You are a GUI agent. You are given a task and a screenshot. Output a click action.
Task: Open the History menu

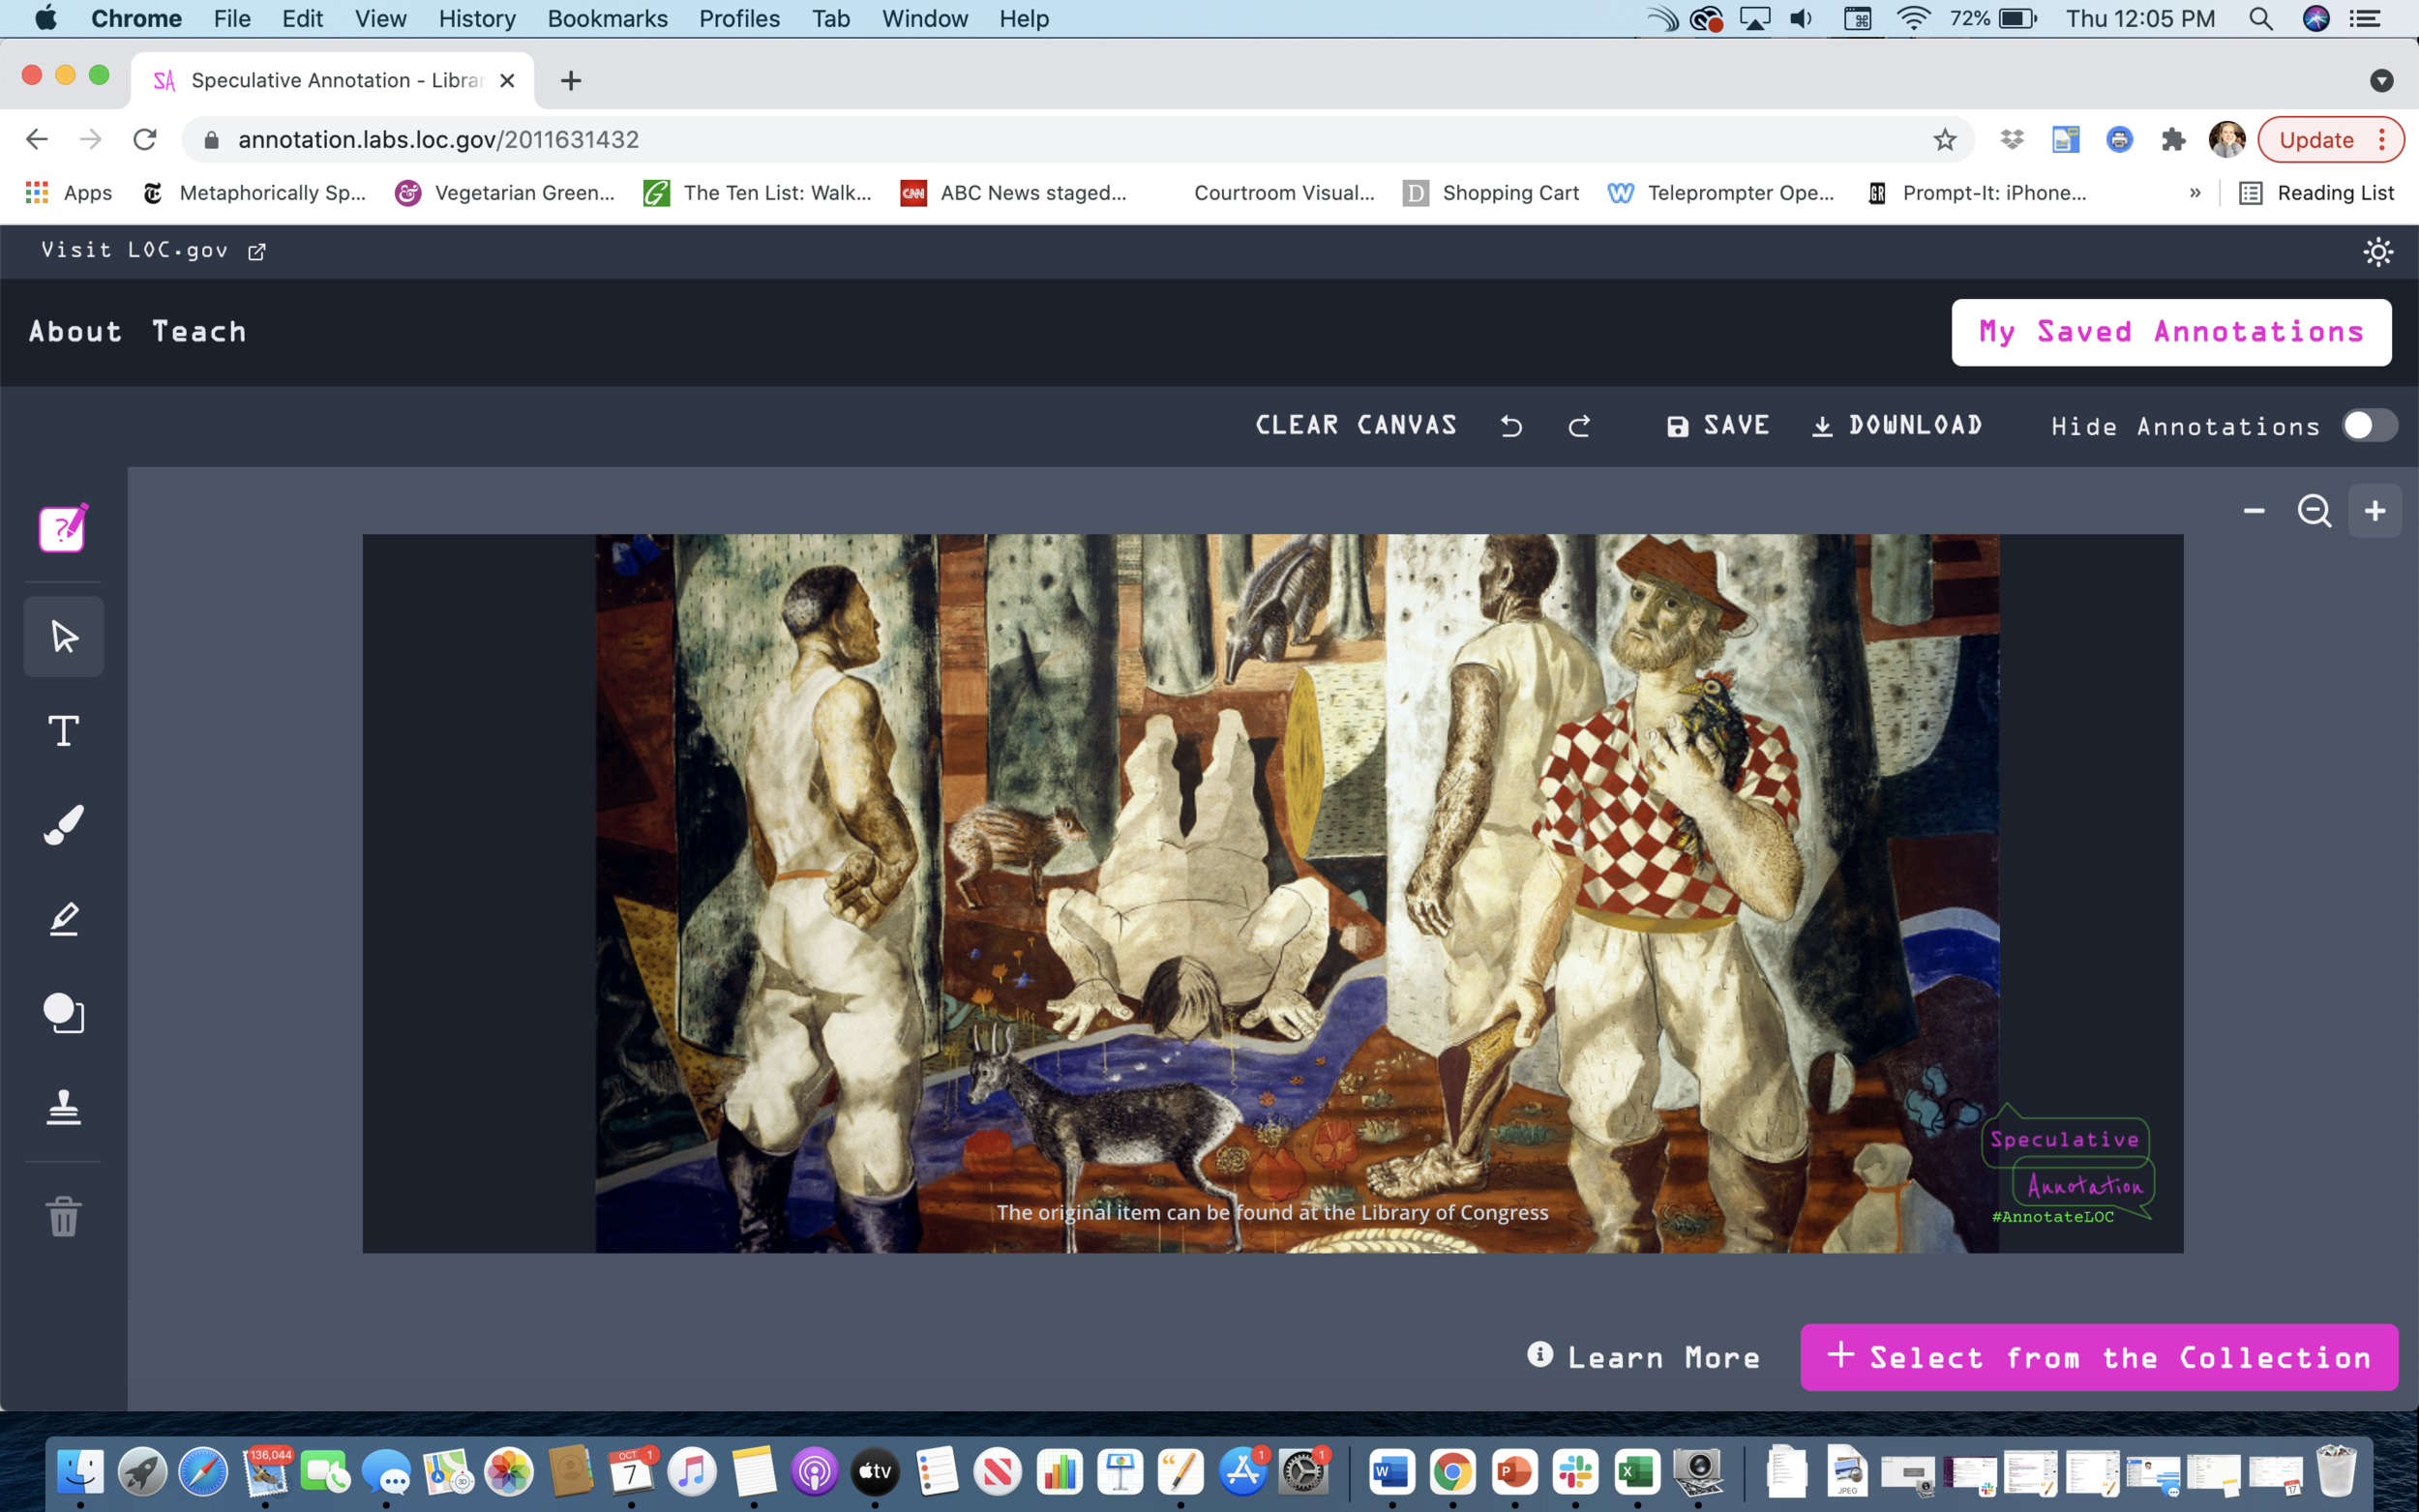click(477, 19)
